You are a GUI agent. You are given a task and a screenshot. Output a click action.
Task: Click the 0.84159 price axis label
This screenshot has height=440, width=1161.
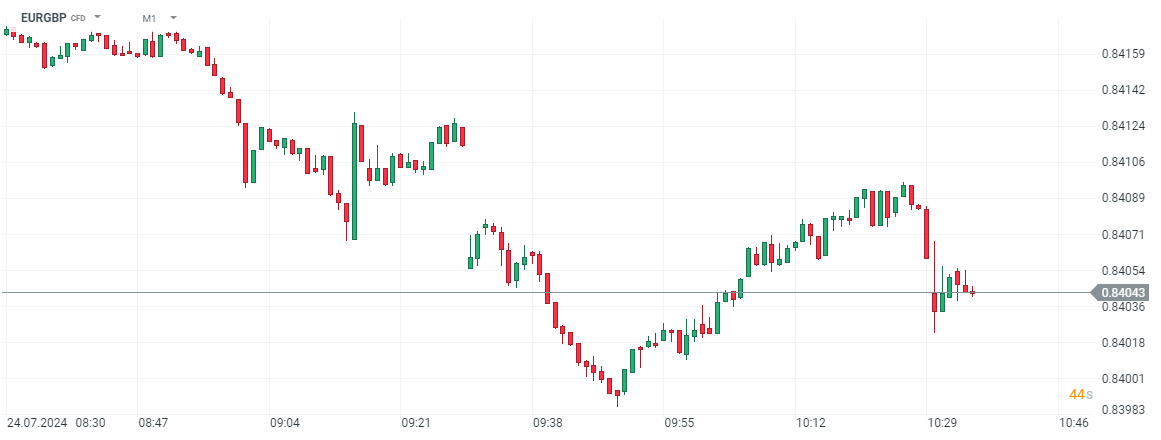click(x=1122, y=53)
